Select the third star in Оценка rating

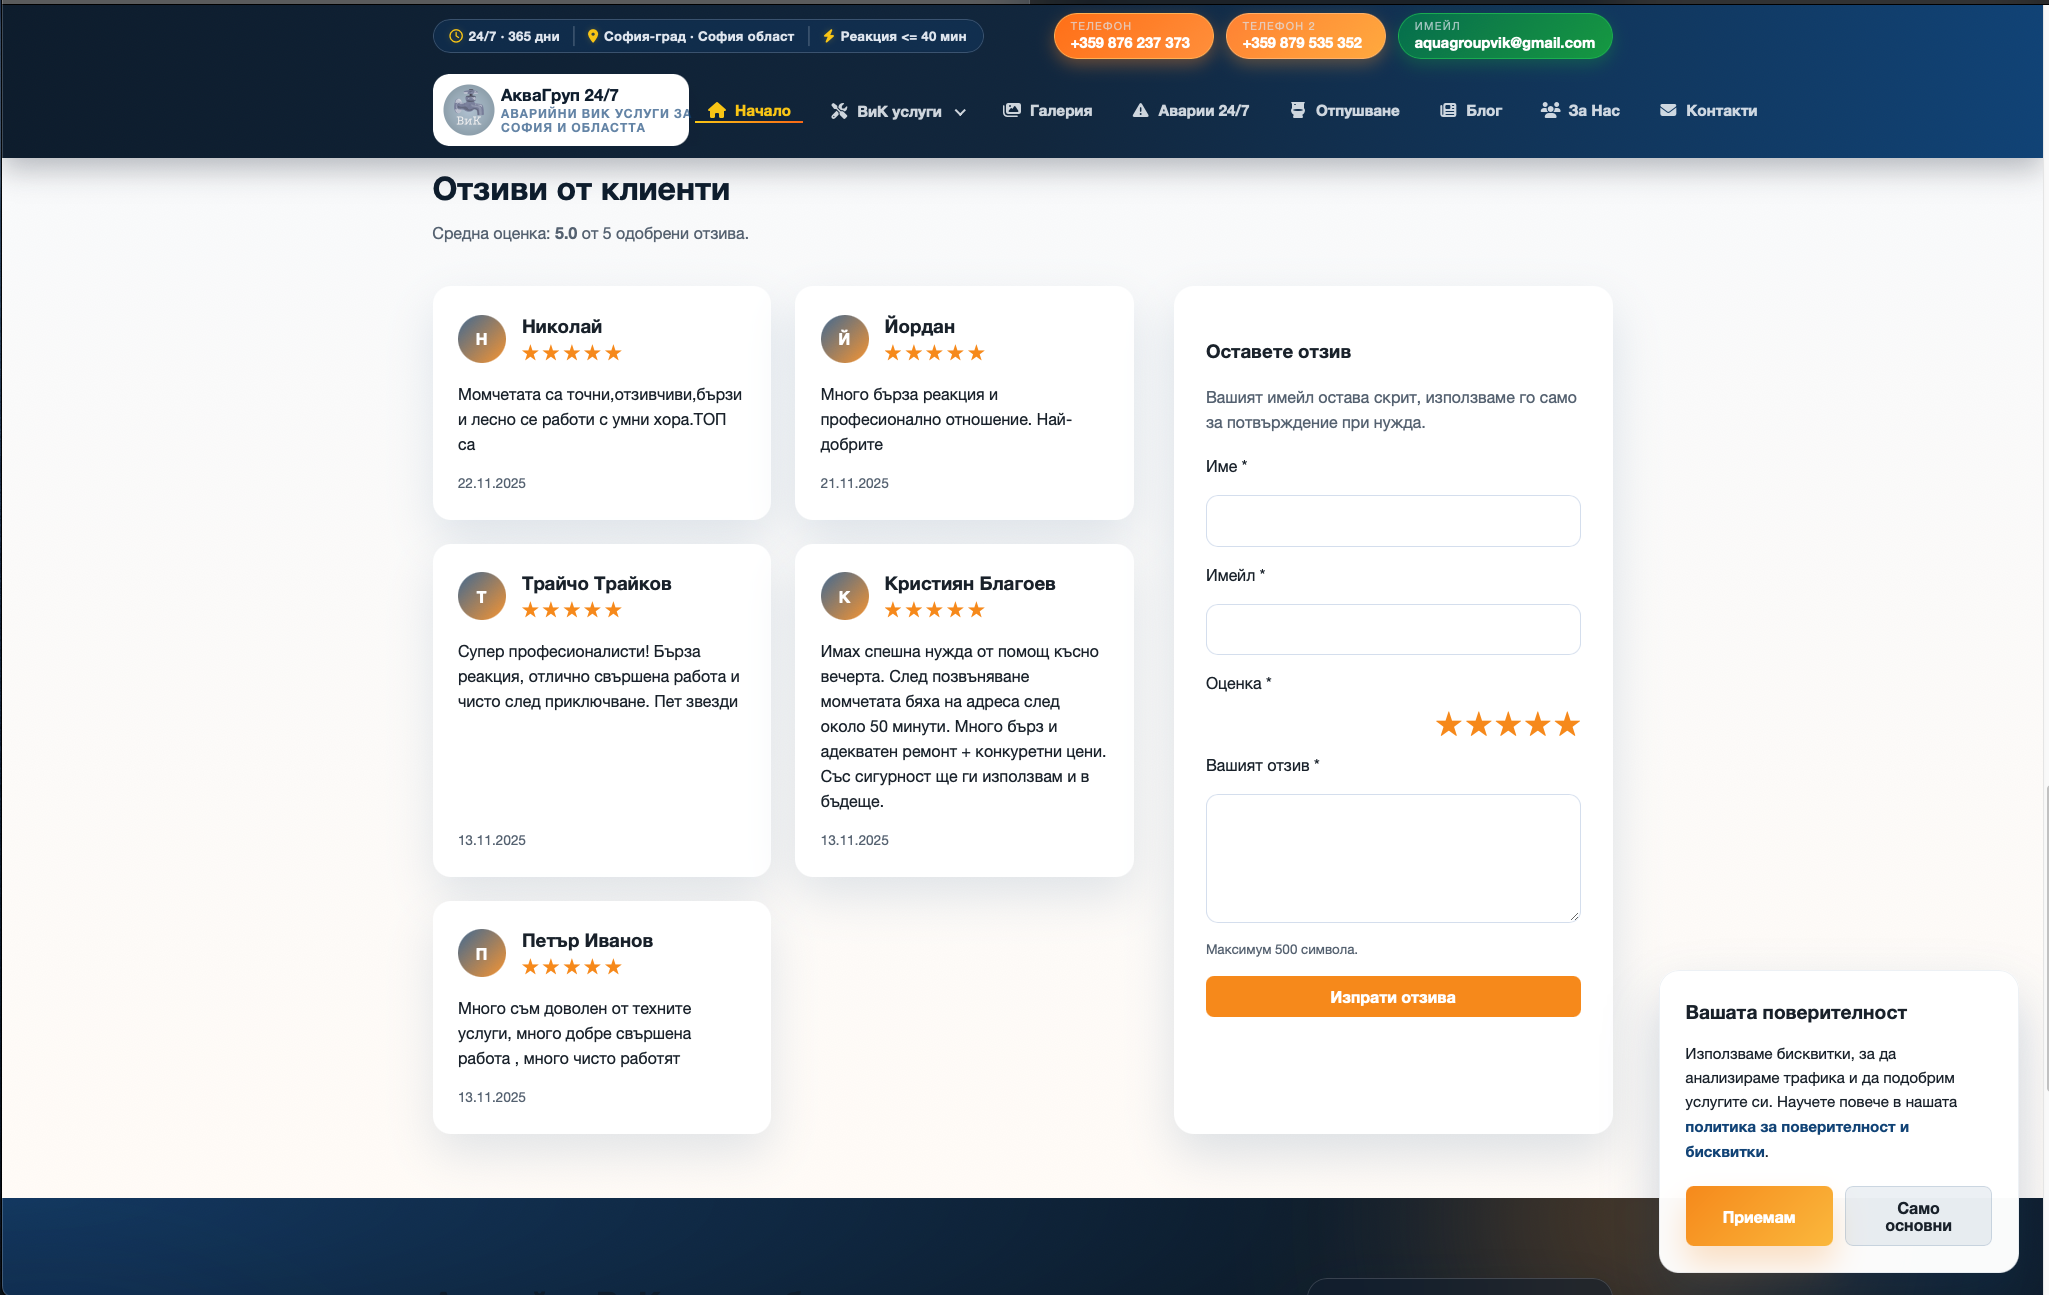click(1508, 724)
